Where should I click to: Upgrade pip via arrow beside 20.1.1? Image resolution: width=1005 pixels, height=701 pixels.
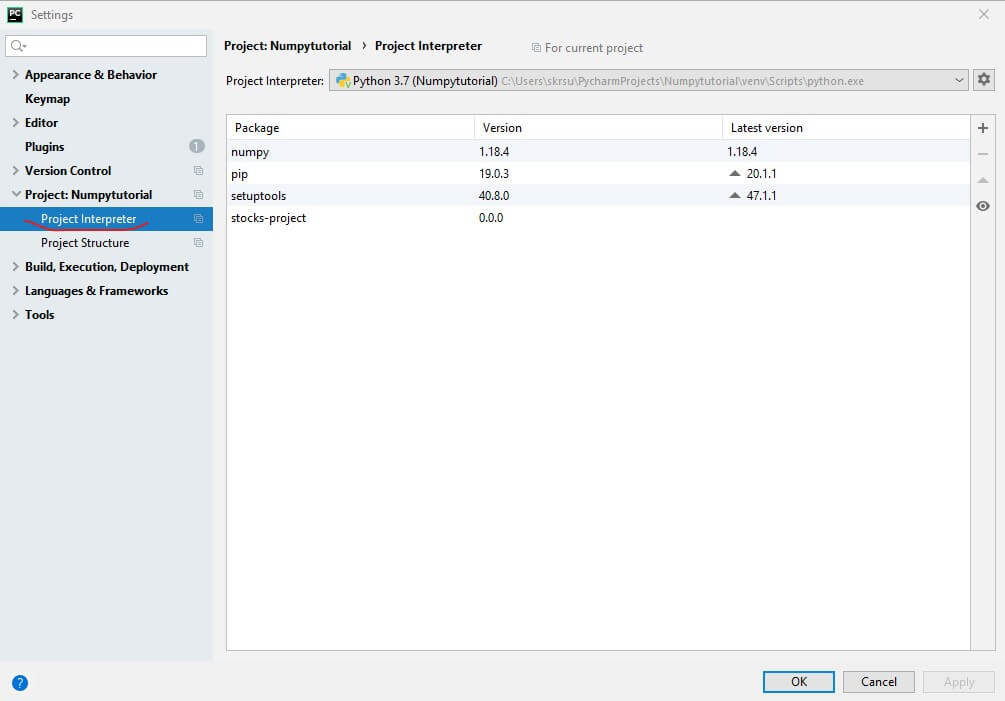pyautogui.click(x=735, y=175)
